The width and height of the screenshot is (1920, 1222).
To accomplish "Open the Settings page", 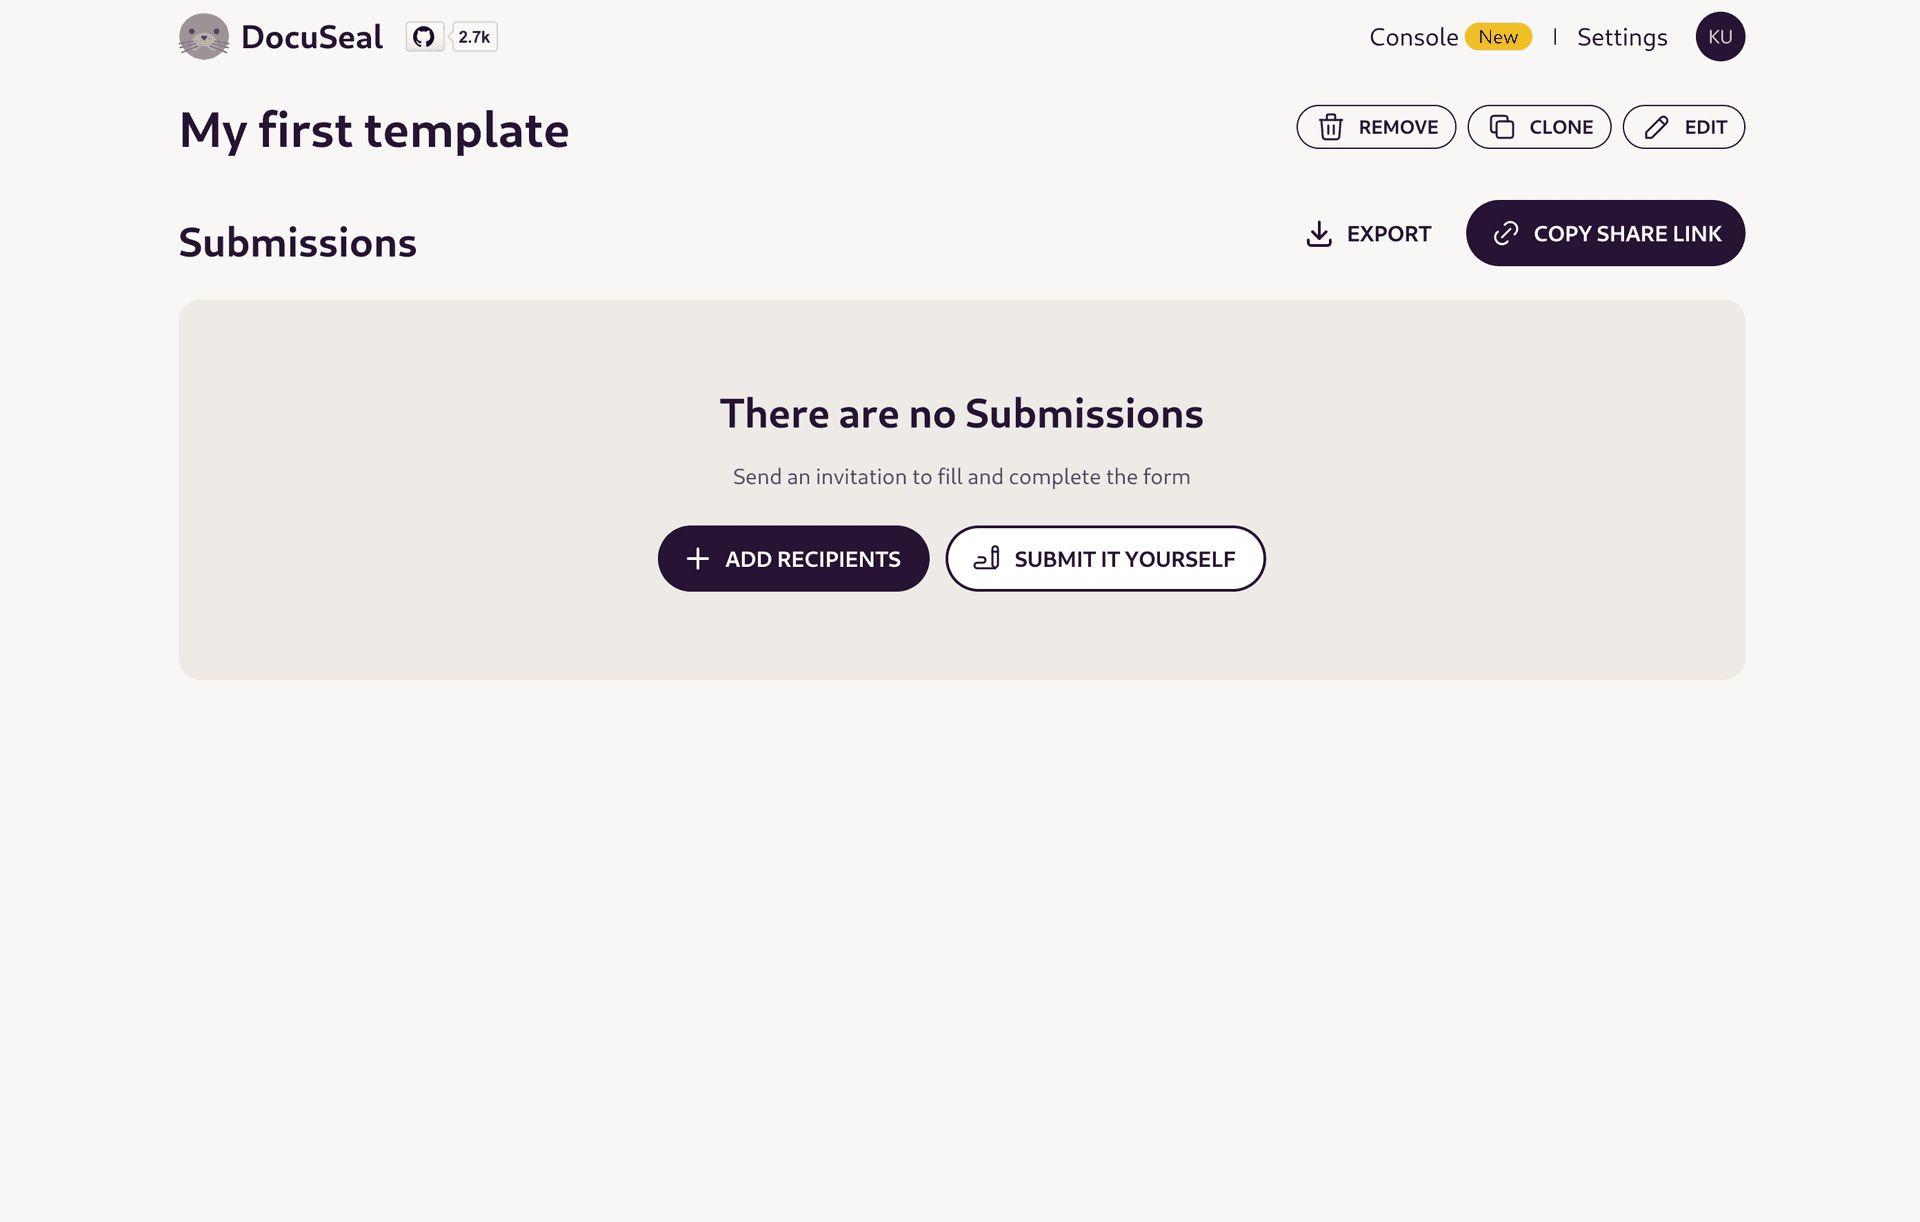I will 1622,37.
